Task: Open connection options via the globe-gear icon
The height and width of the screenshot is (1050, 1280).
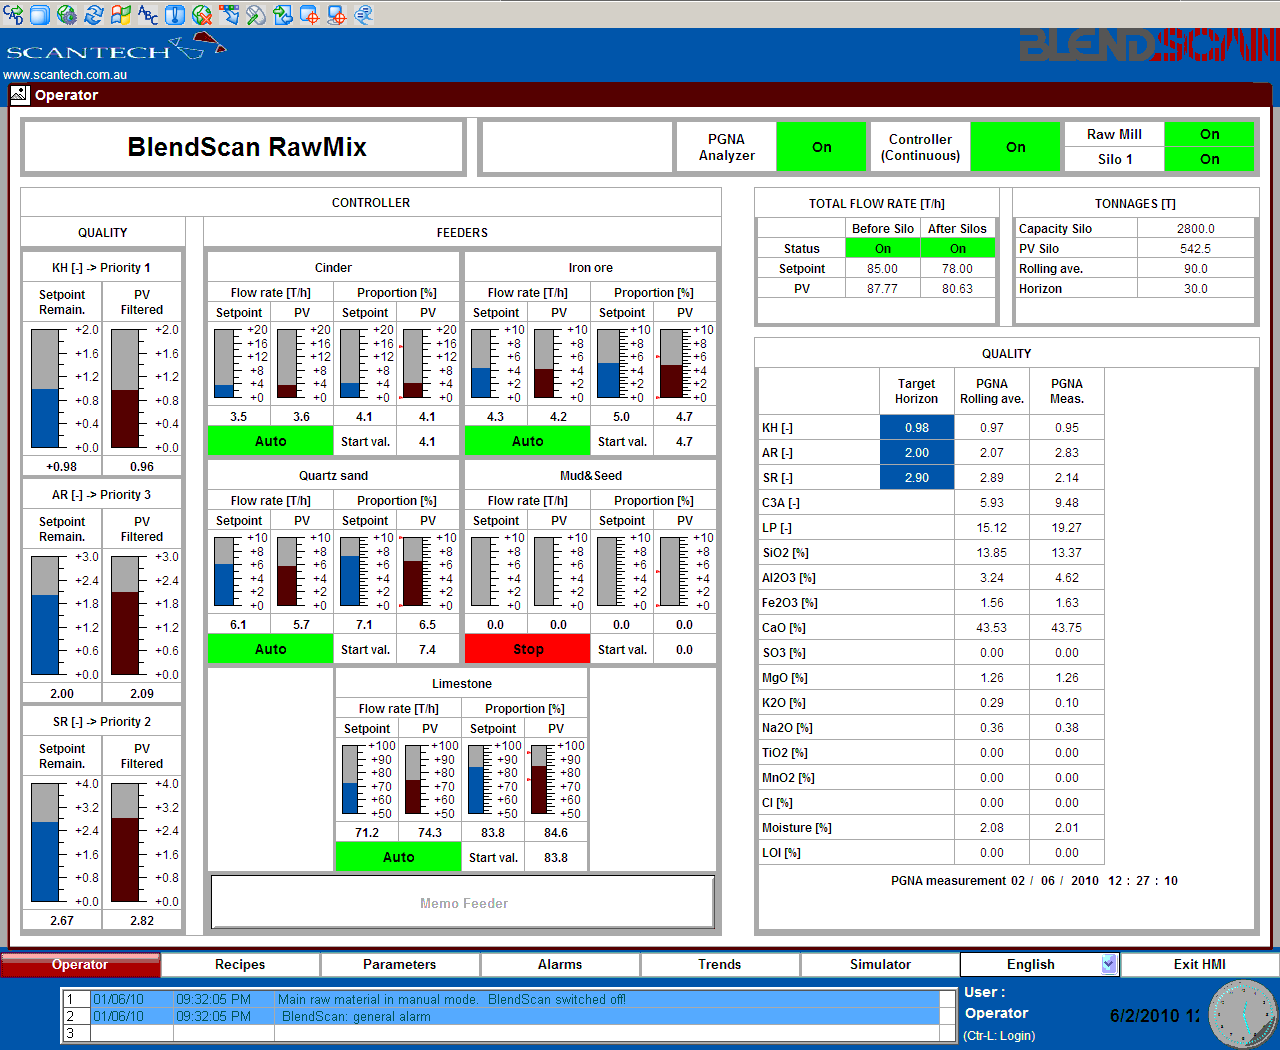Action: point(67,14)
